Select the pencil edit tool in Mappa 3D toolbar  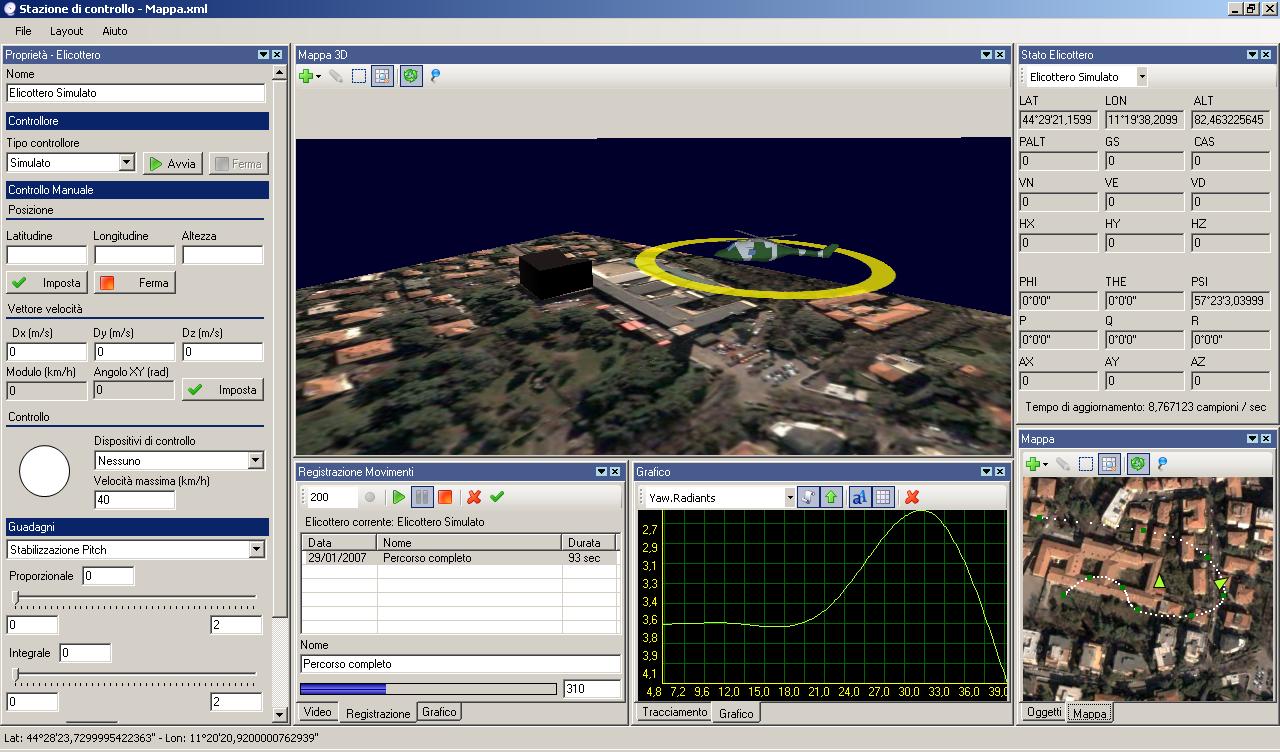pyautogui.click(x=336, y=76)
